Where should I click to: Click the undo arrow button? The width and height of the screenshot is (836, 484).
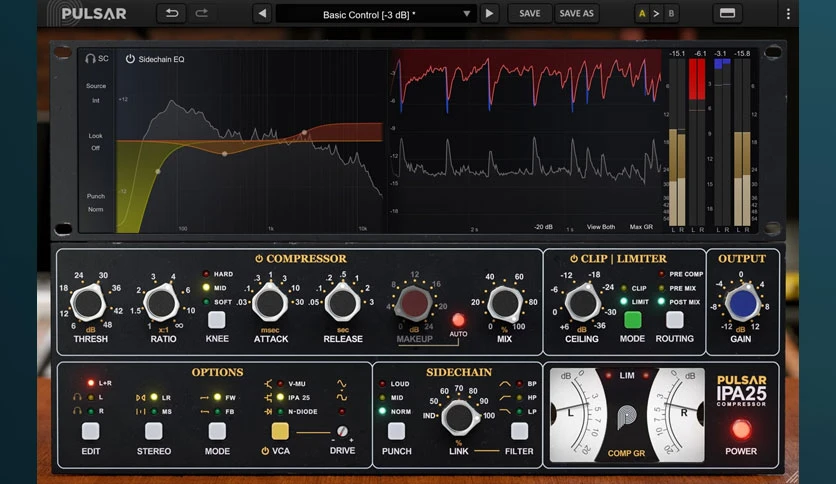pyautogui.click(x=172, y=13)
